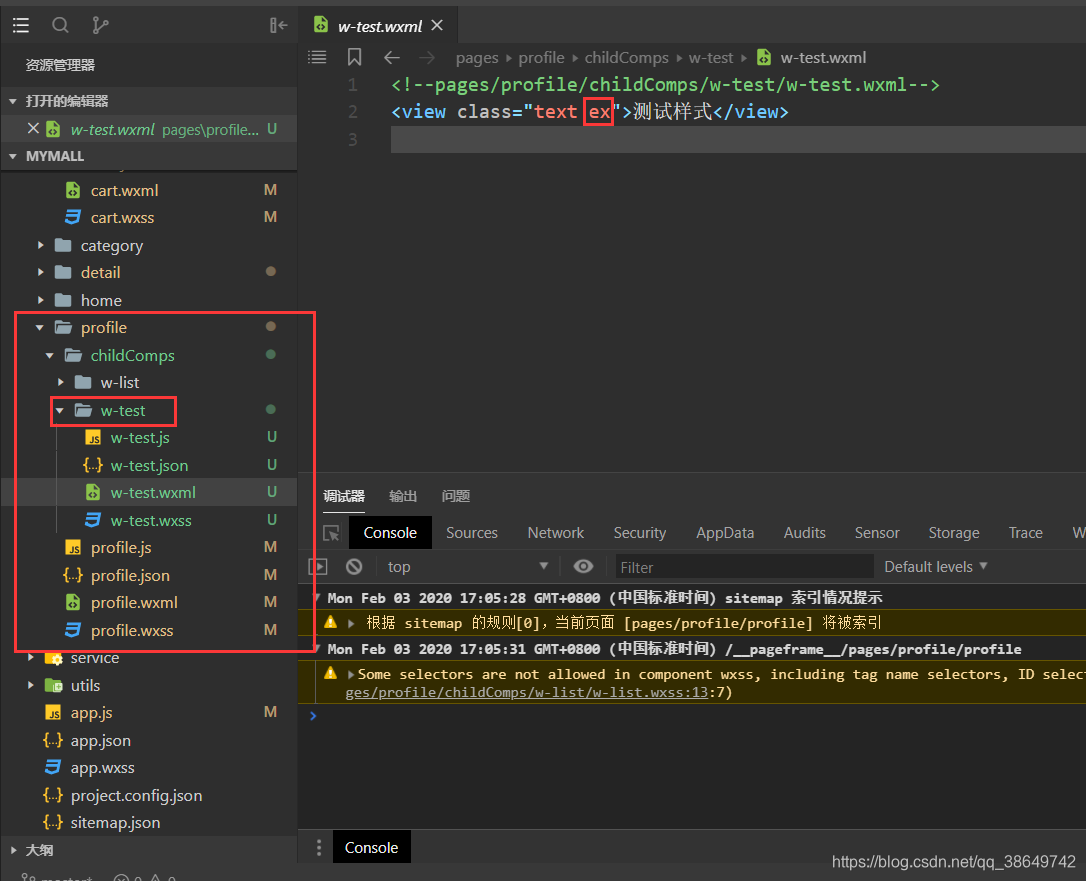Collapse the w-test folder

(x=60, y=411)
